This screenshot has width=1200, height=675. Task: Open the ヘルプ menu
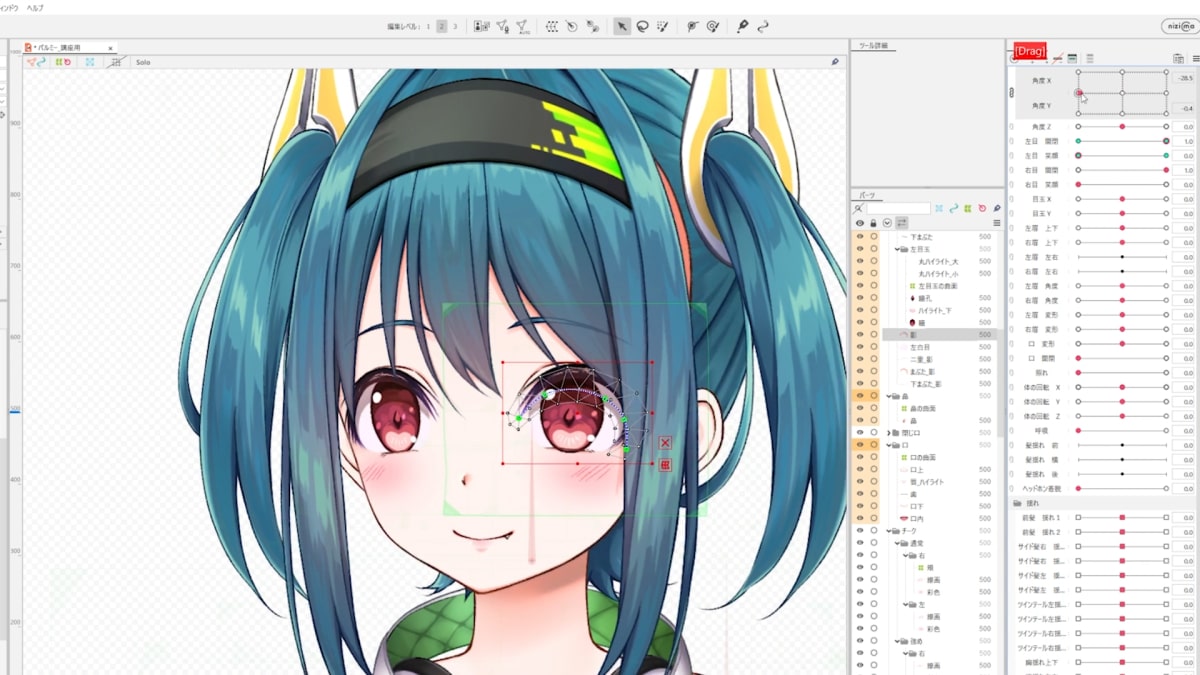[35, 7]
